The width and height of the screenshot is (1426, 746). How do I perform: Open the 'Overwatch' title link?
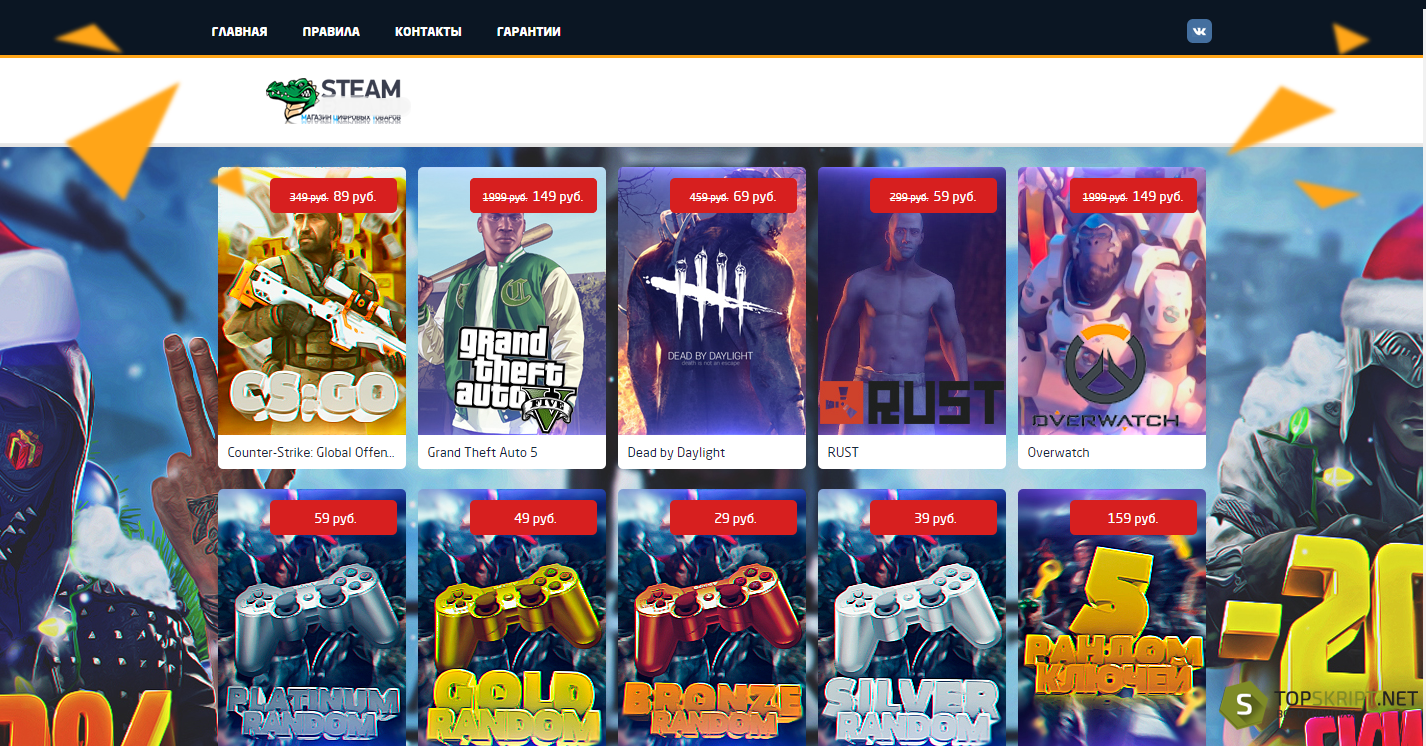click(1058, 452)
